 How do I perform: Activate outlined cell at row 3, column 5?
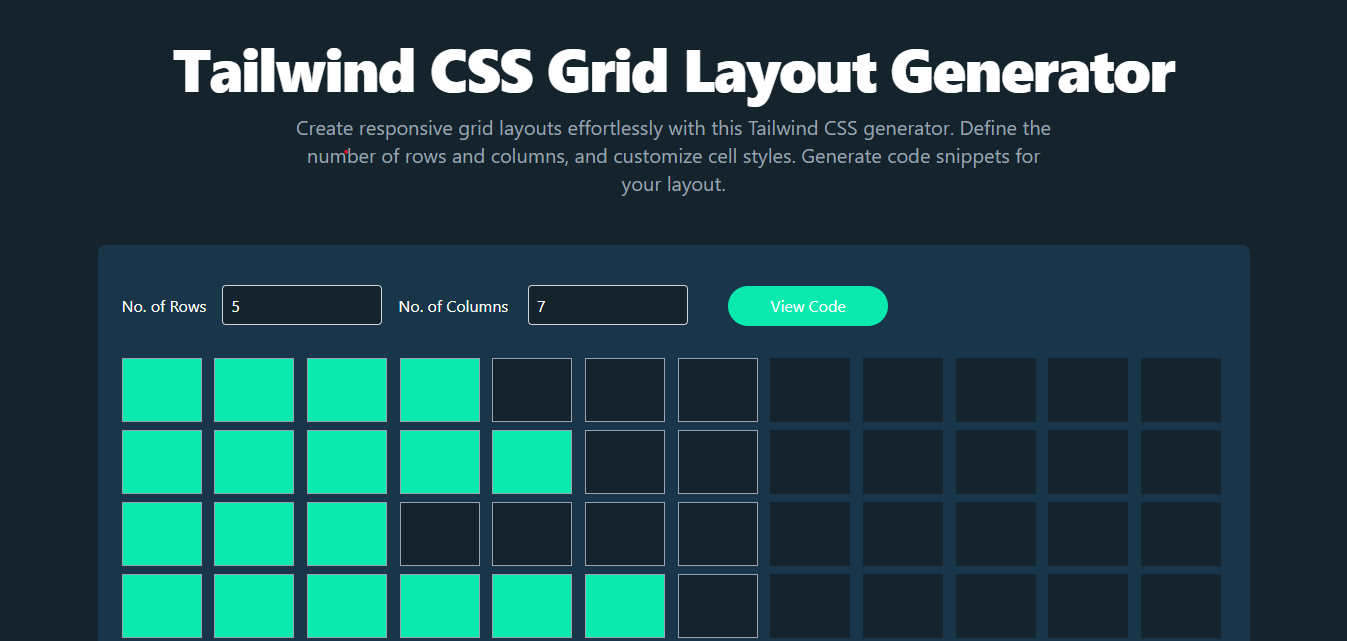click(532, 534)
